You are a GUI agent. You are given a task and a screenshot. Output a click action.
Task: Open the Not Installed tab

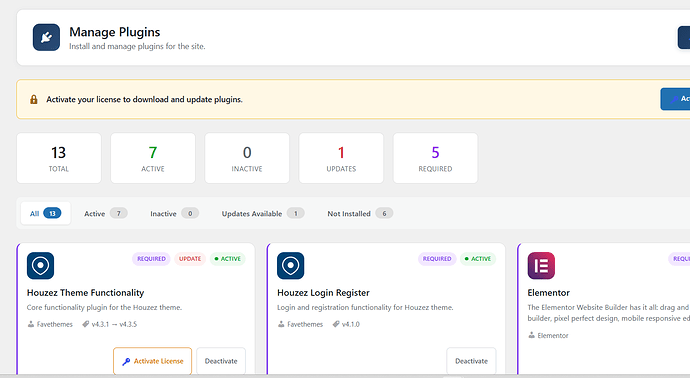pos(360,213)
